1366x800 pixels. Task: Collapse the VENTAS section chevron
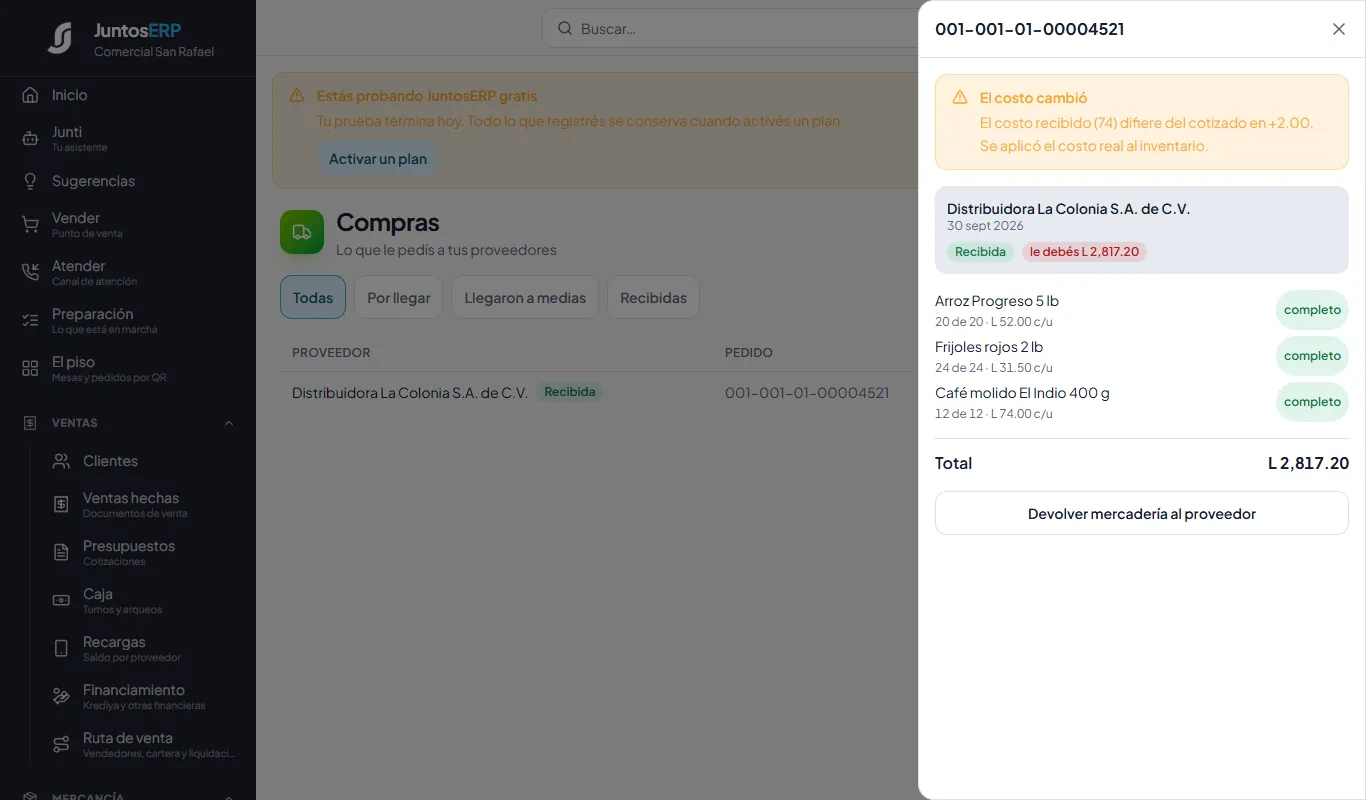(229, 423)
